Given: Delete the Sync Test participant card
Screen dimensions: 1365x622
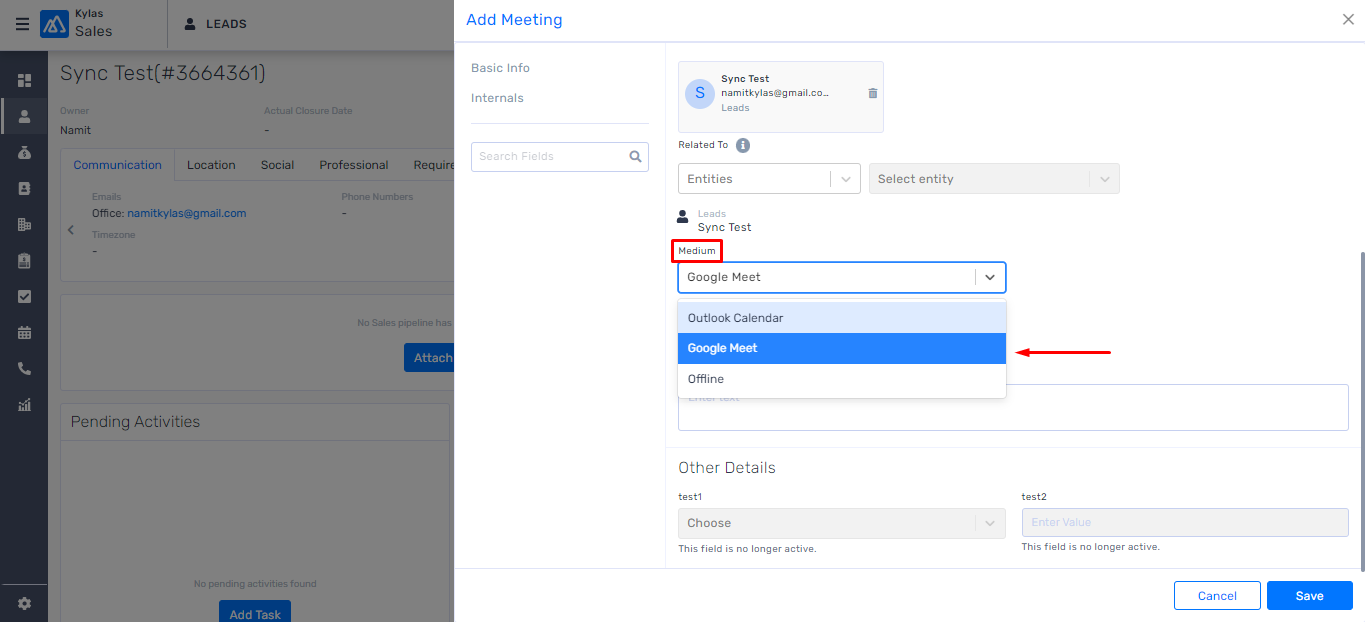Looking at the screenshot, I should [873, 93].
